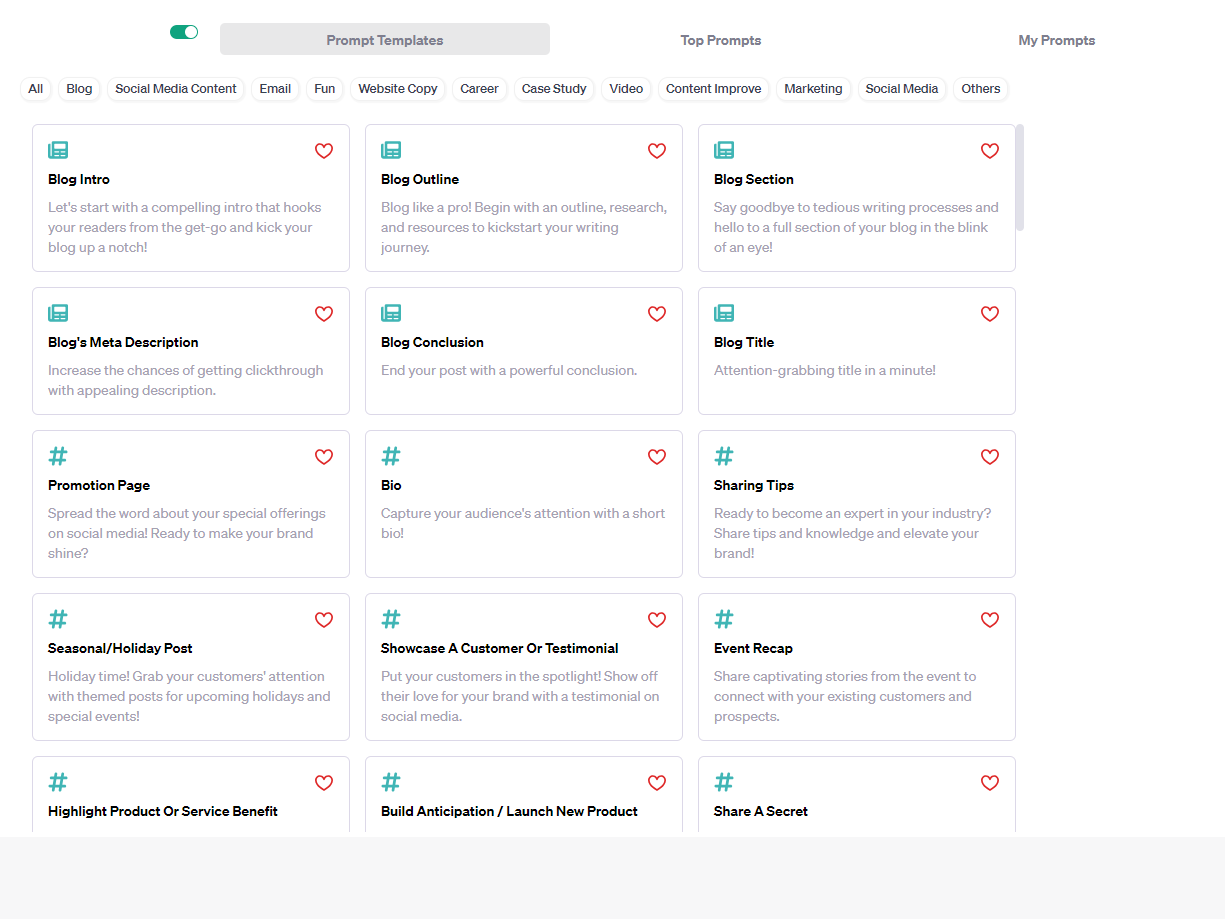Click the hashtag icon on Sharing Tips card
Image resolution: width=1225 pixels, height=919 pixels.
(x=723, y=455)
